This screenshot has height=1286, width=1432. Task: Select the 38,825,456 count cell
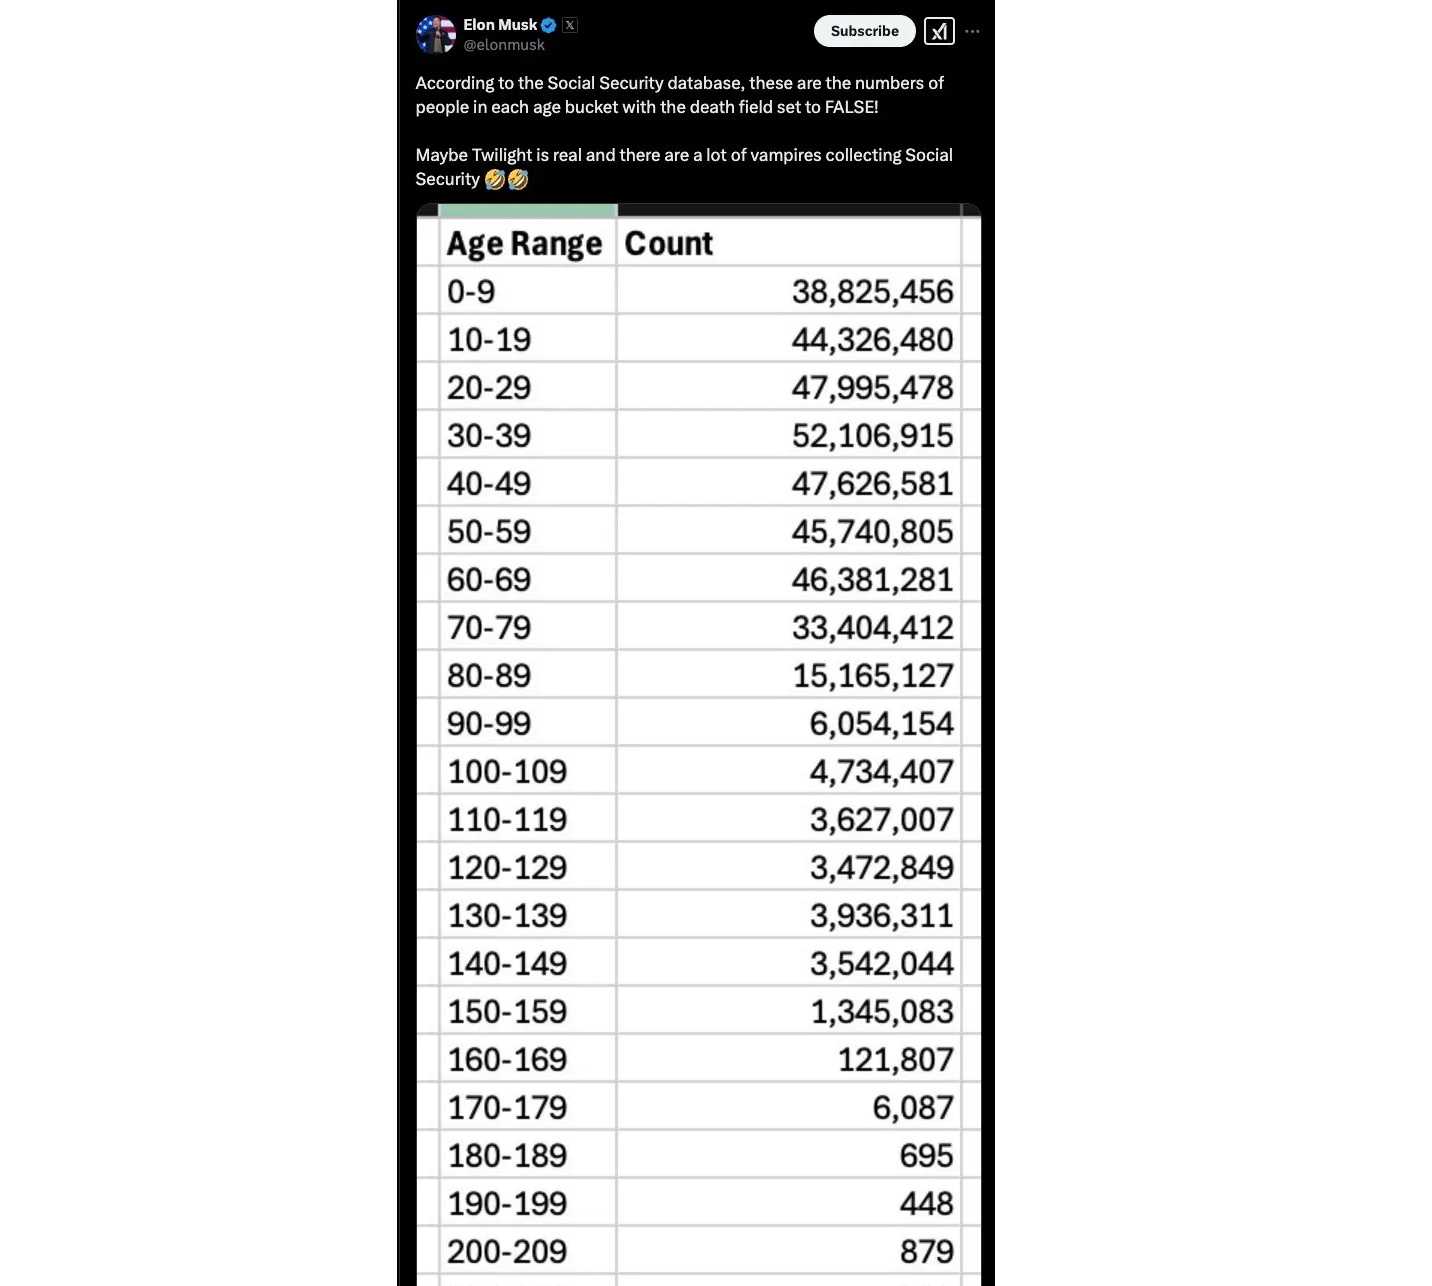(x=872, y=291)
